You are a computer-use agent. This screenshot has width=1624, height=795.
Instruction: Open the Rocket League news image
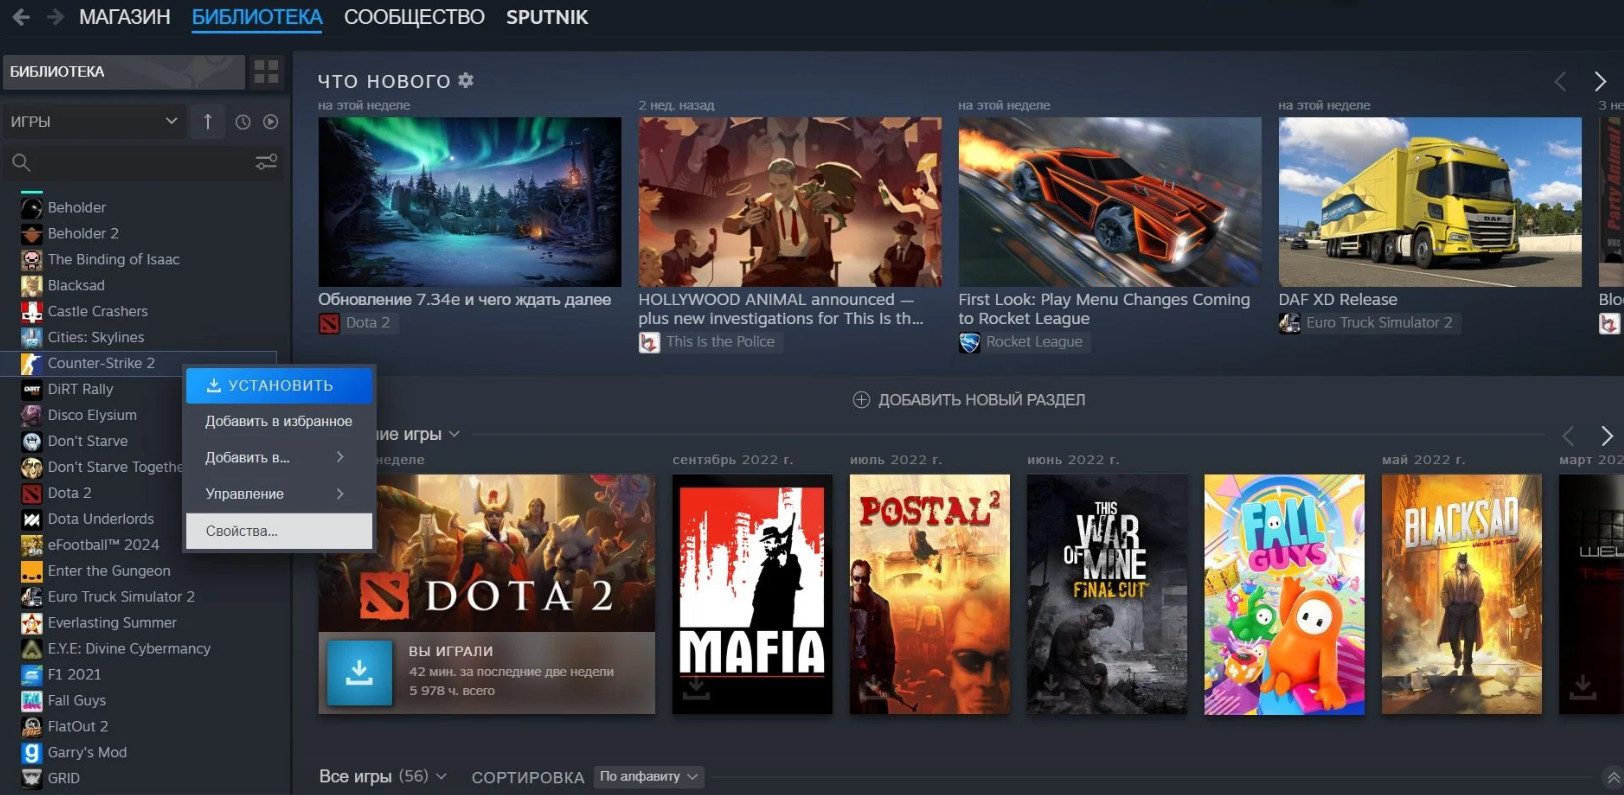tap(1110, 202)
